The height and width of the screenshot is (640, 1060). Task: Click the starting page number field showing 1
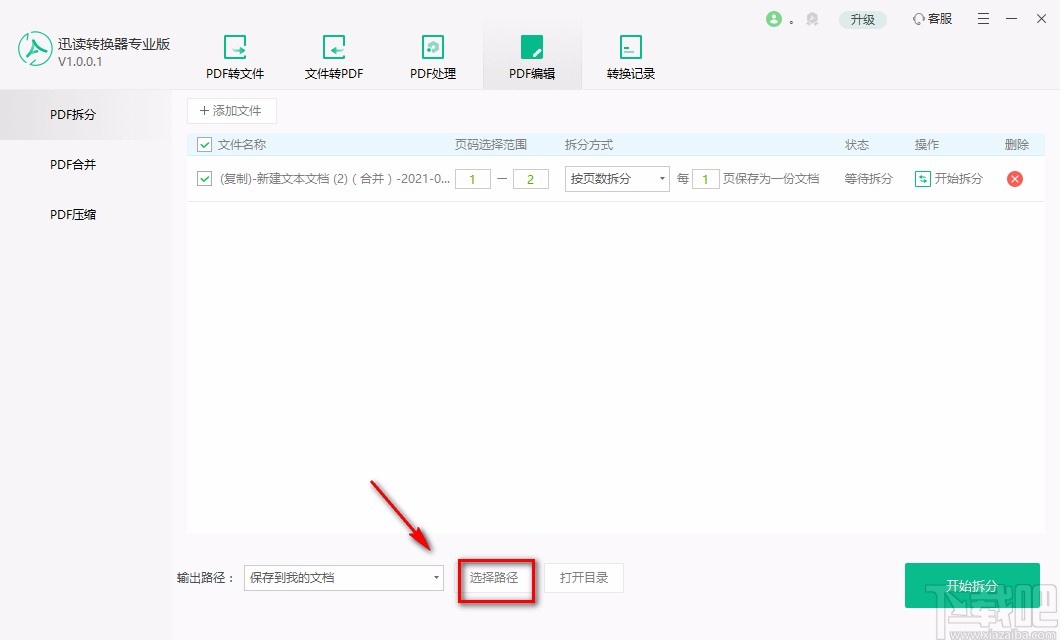(472, 179)
